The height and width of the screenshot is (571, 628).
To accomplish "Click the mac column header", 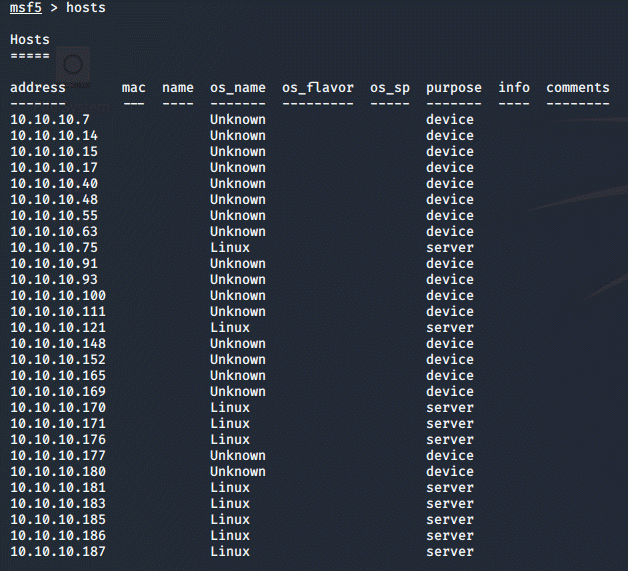I will [x=134, y=88].
